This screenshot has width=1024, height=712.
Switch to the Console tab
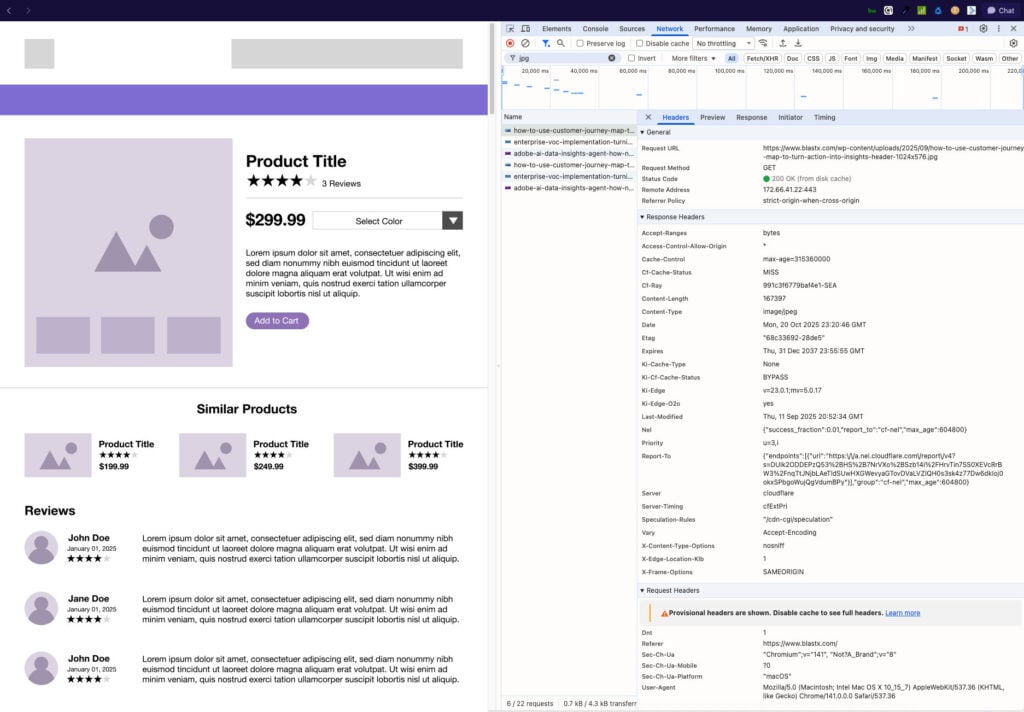click(x=595, y=29)
